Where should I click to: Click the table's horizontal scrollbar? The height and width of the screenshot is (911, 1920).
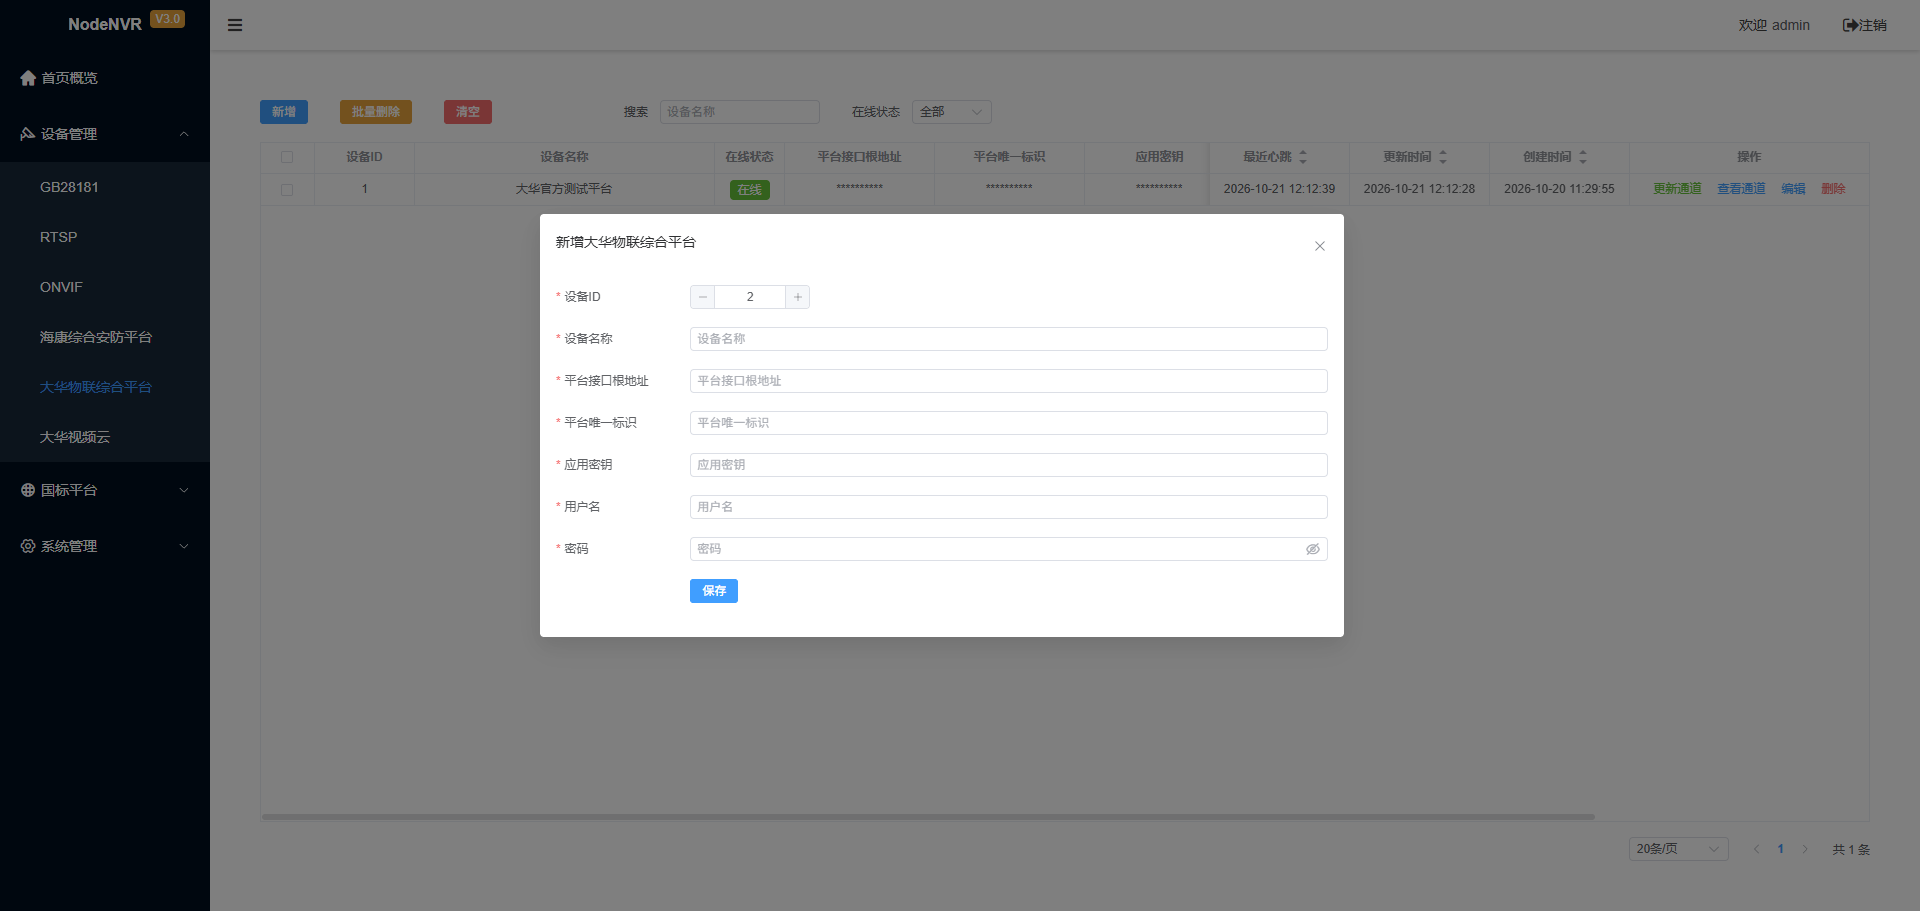[x=928, y=817]
